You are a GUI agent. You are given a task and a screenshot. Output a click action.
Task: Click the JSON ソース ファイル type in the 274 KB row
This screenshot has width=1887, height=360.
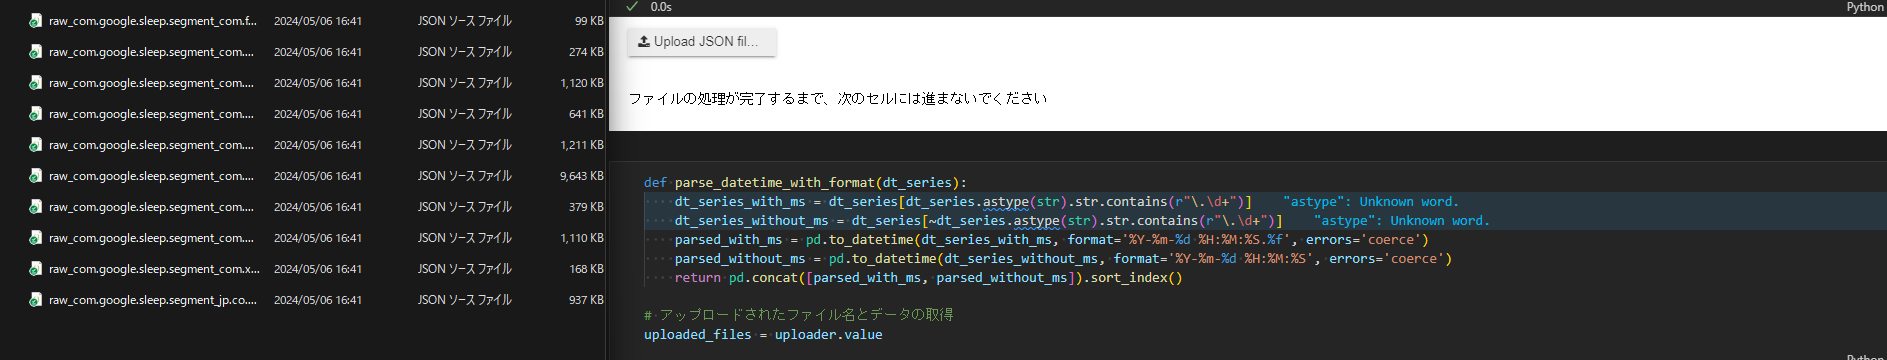point(465,52)
